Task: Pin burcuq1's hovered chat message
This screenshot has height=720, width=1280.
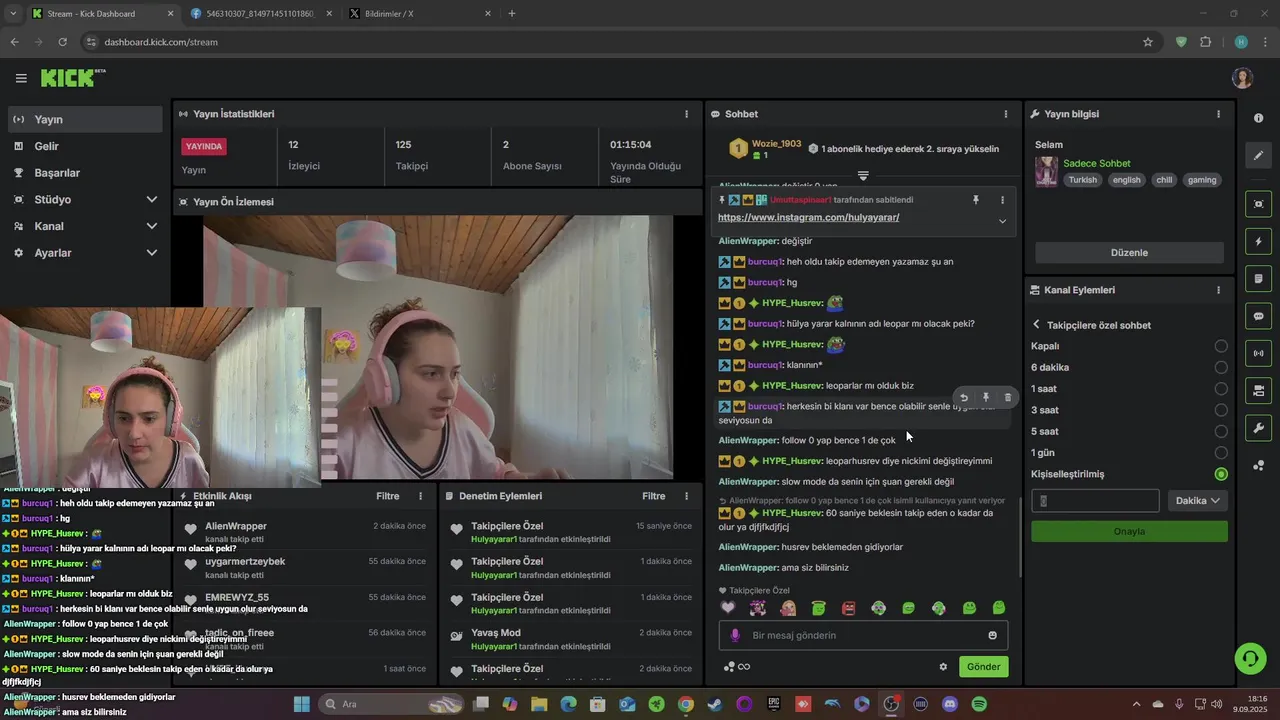Action: coord(986,397)
